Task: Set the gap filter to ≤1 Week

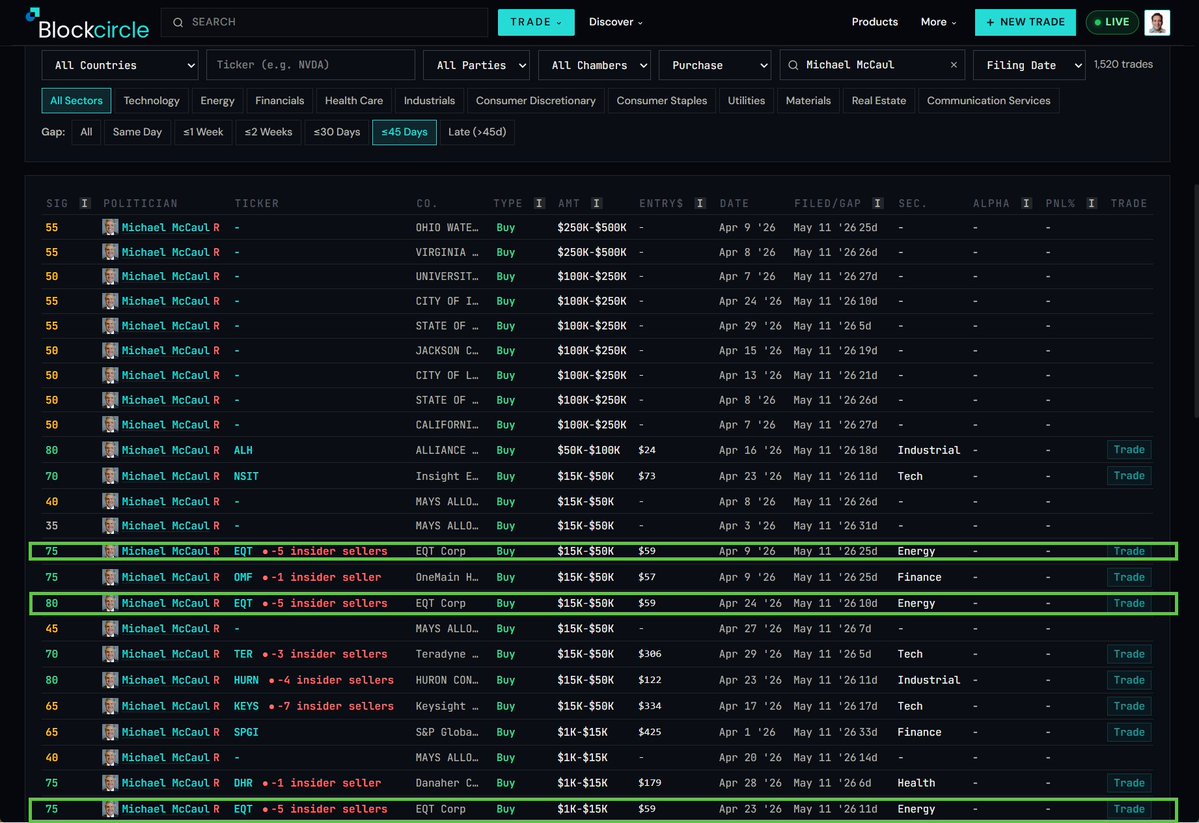Action: tap(203, 132)
